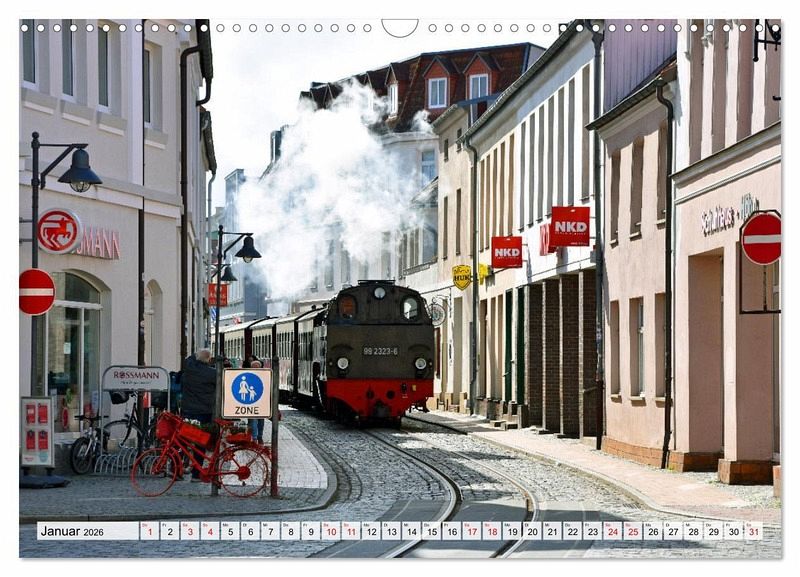Click the white ROSSMANN sidewalk stand sign
The image size is (800, 577).
click(x=136, y=379)
